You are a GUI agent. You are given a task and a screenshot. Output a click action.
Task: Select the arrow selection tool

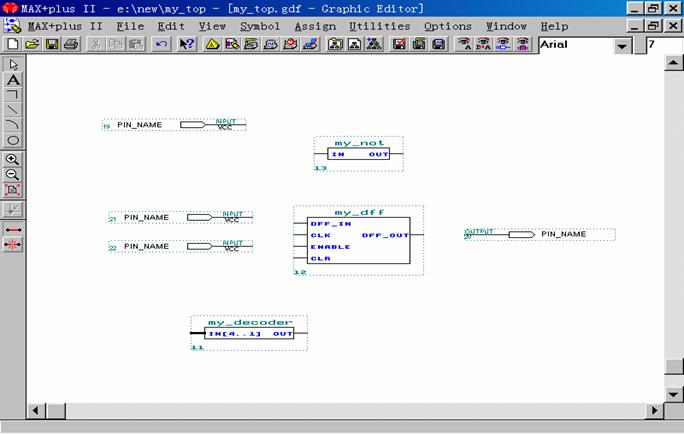coord(13,65)
